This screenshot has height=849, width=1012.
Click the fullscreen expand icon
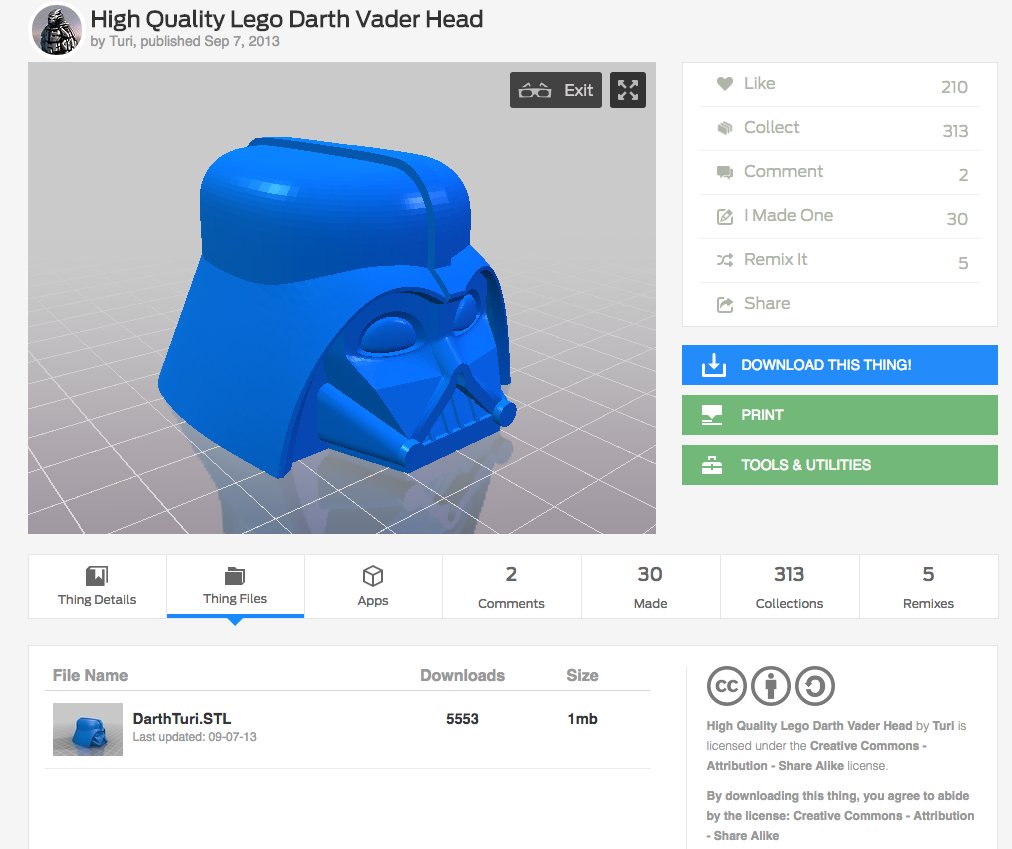[628, 90]
